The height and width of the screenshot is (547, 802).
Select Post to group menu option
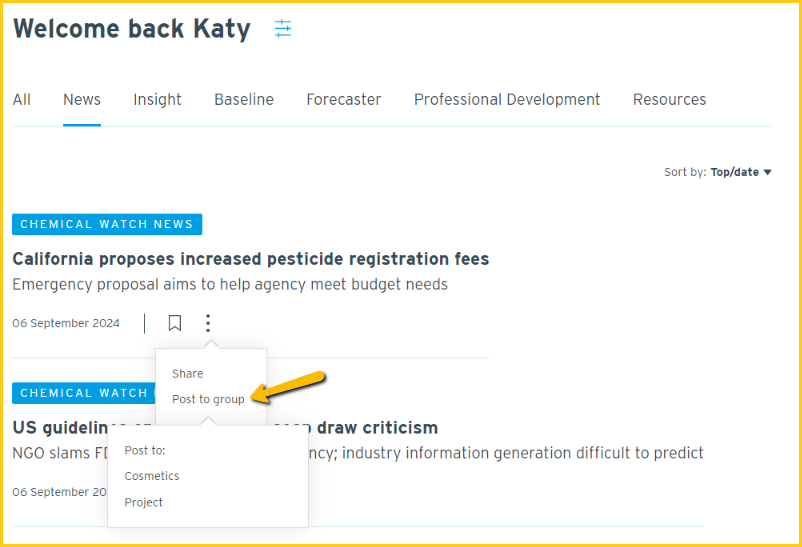click(208, 399)
